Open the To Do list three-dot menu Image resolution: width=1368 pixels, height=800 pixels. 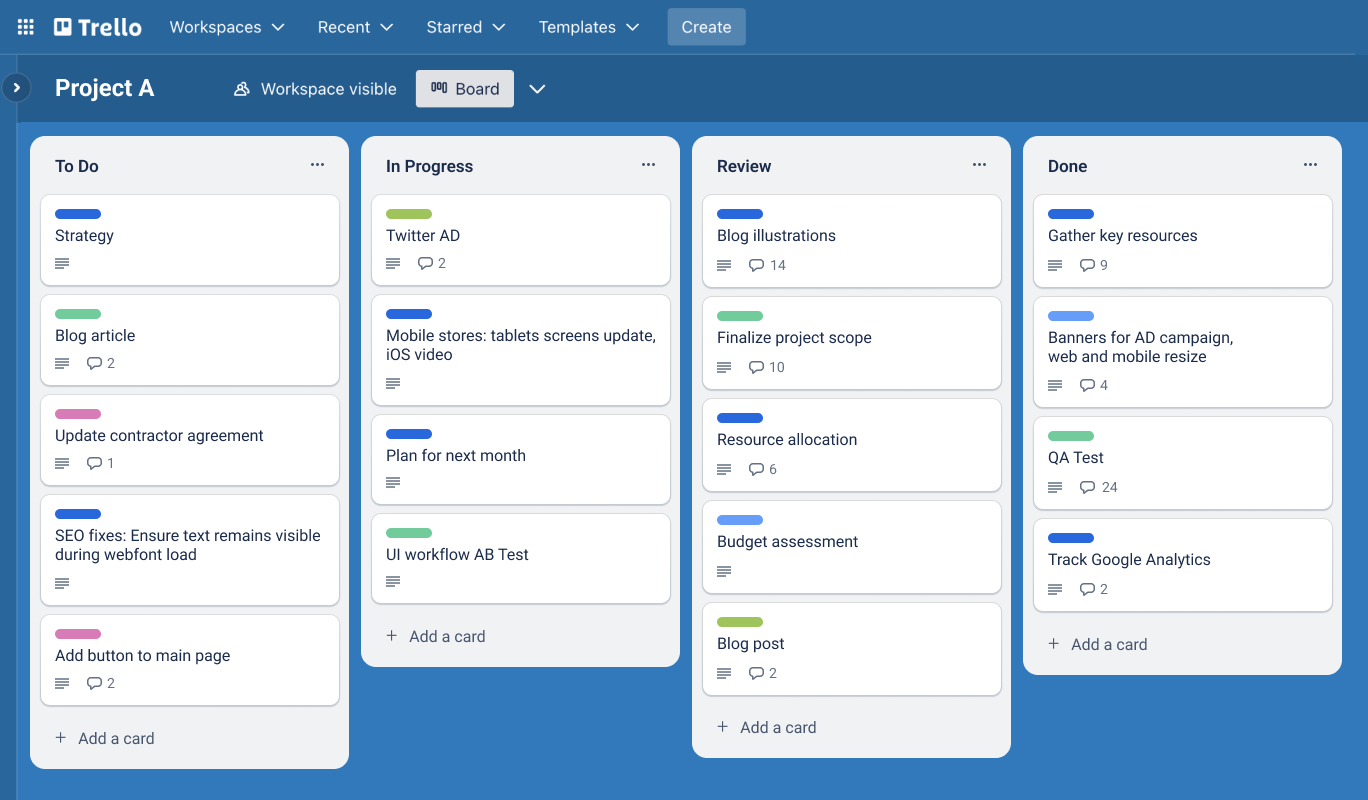coord(317,165)
